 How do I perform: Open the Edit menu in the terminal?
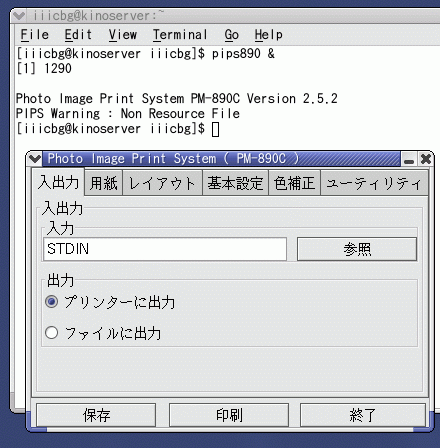tap(78, 35)
